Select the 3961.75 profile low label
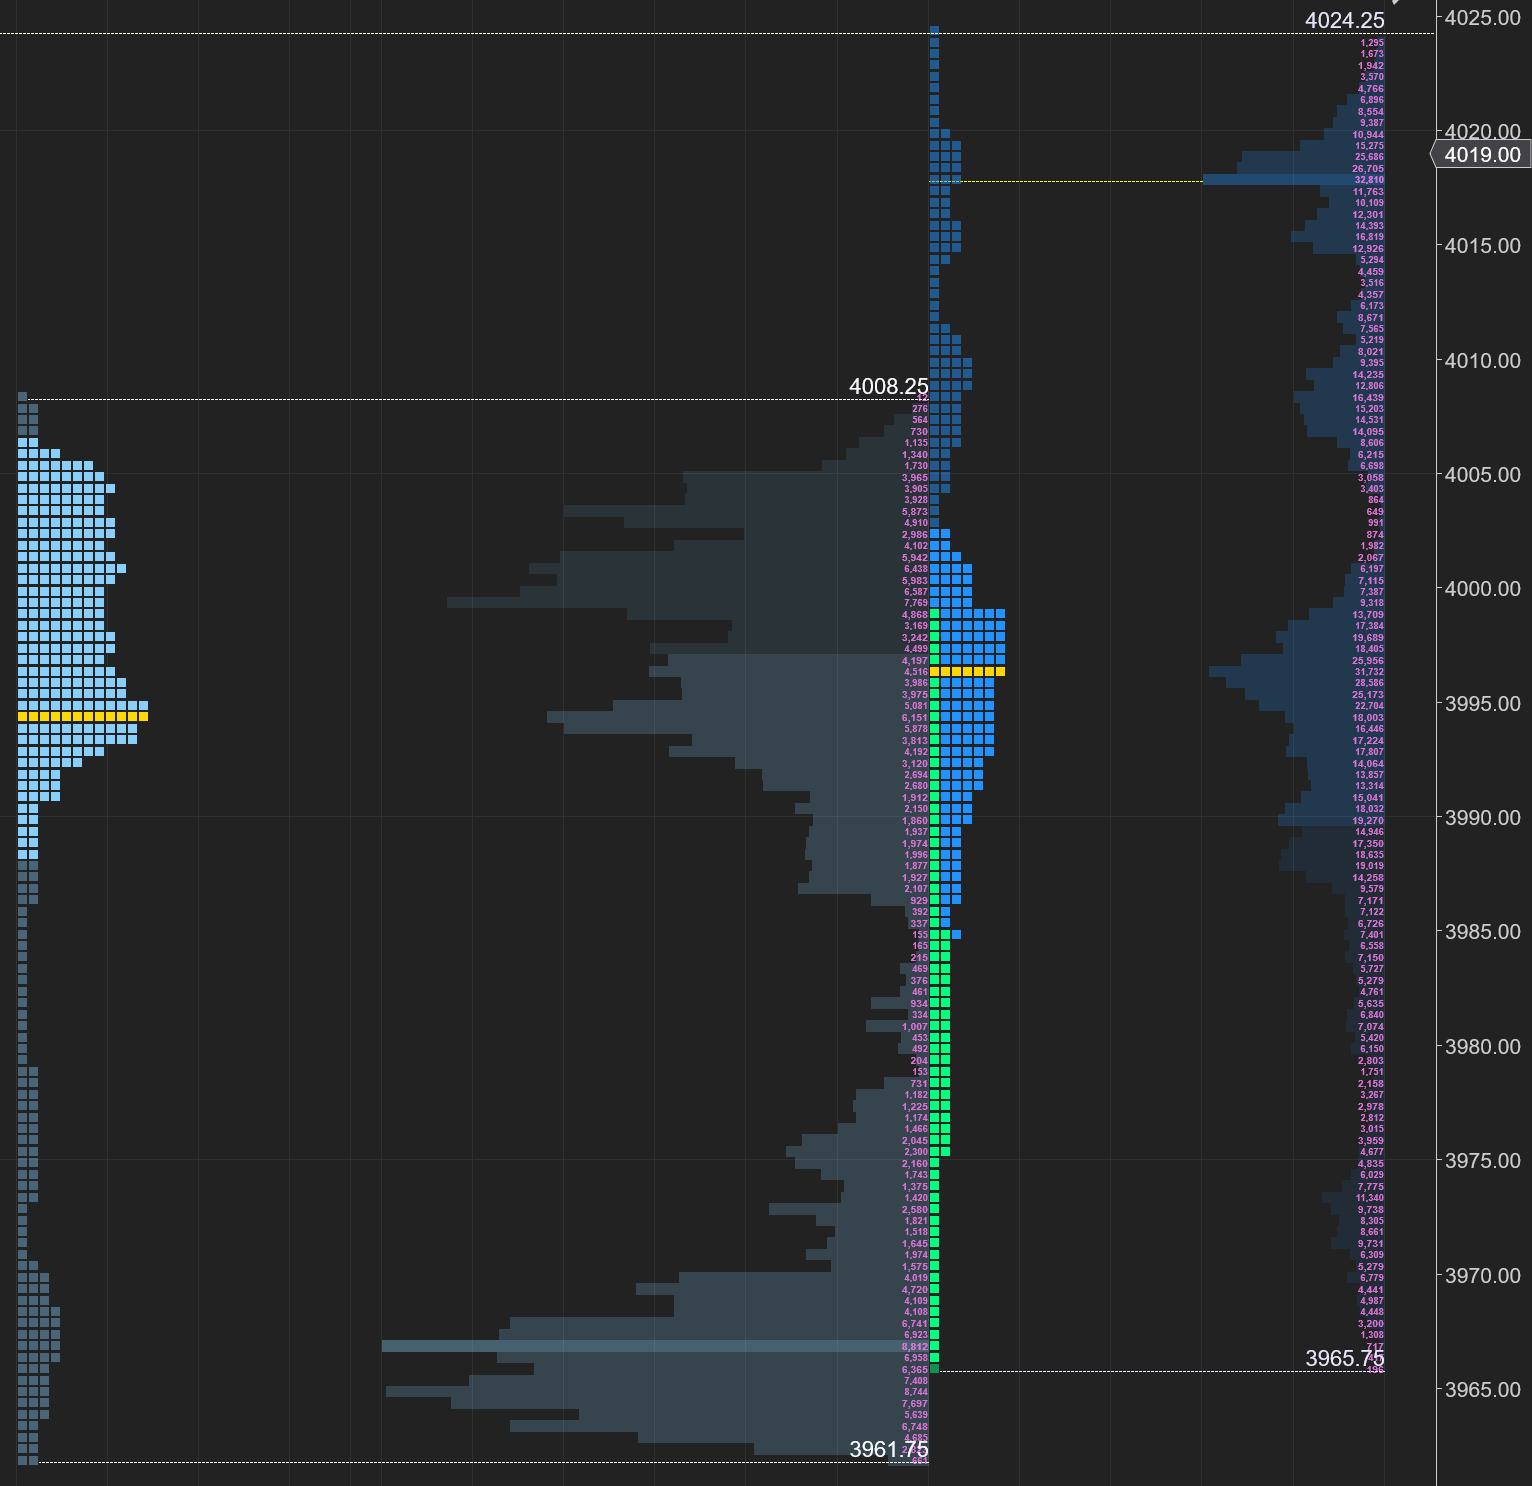1532x1486 pixels. [888, 1449]
